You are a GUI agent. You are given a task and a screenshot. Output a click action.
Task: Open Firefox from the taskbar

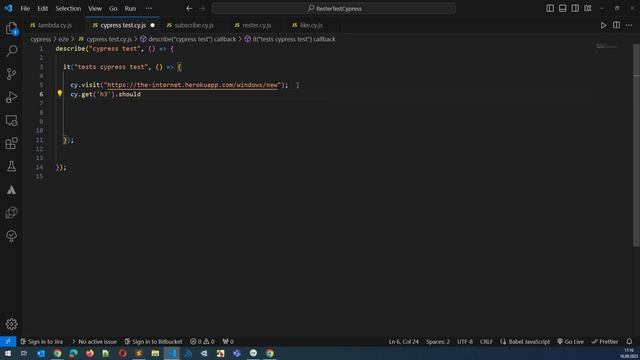pyautogui.click(x=90, y=353)
